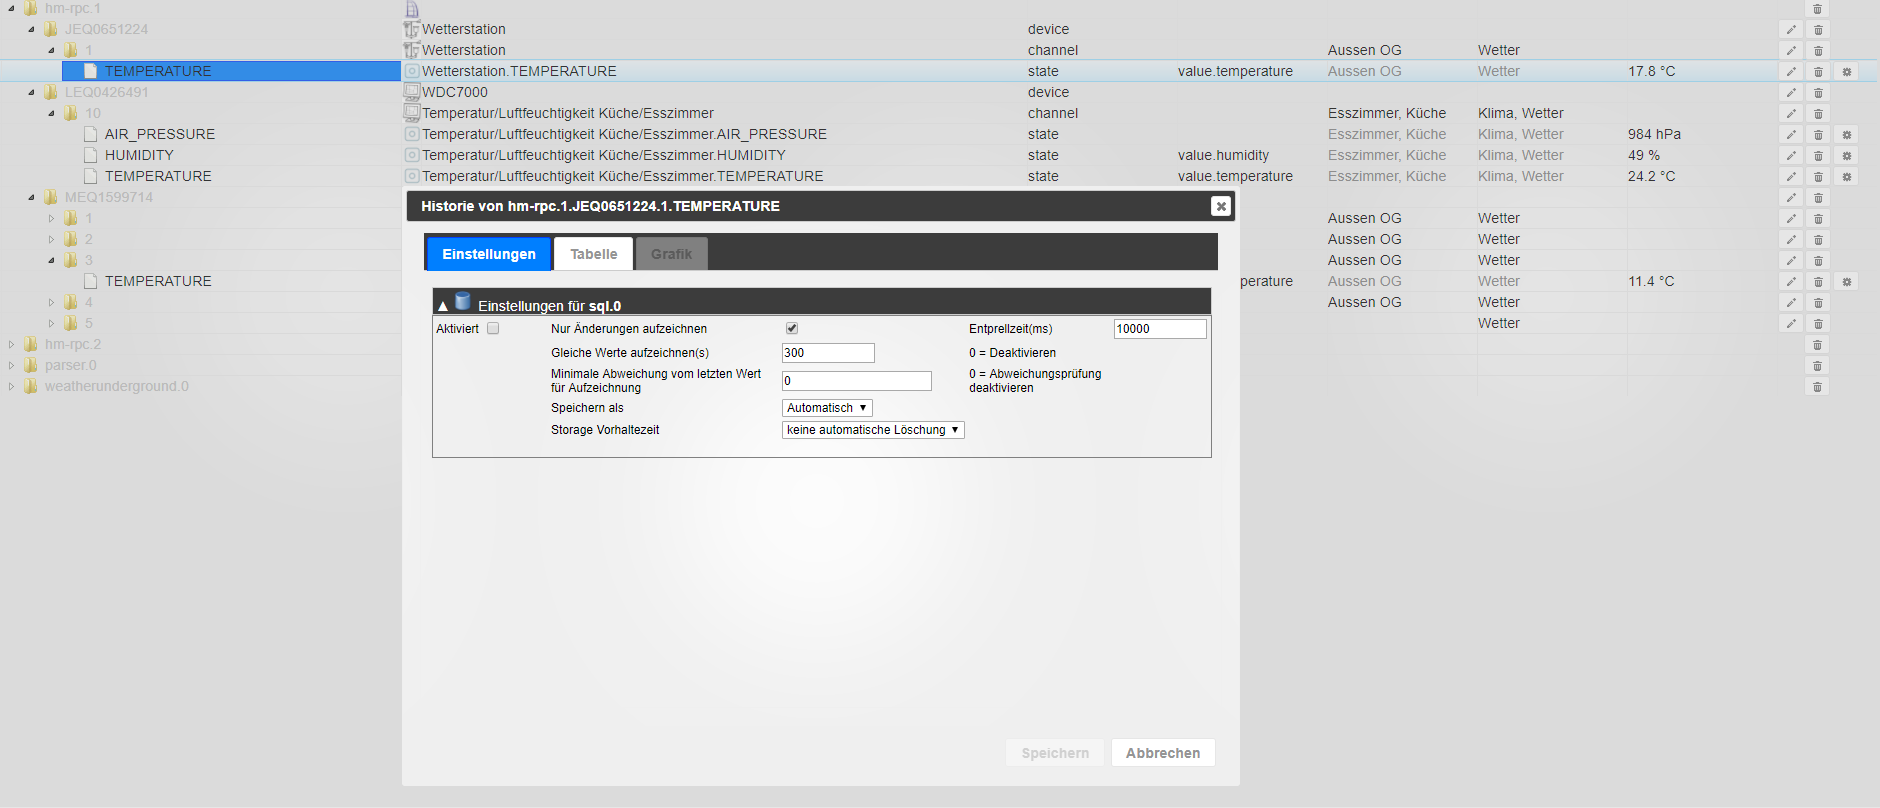Image resolution: width=1880 pixels, height=808 pixels.
Task: Collapse channel 10 under LEQ0426491
Action: tap(51, 113)
